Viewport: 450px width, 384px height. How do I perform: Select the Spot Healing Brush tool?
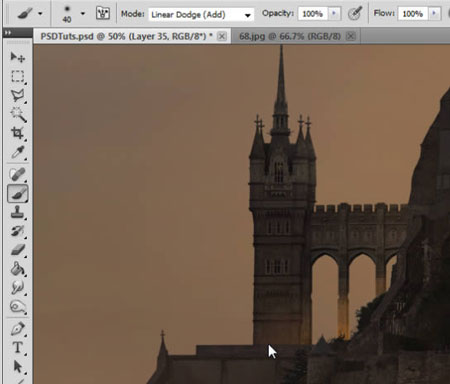[x=17, y=174]
